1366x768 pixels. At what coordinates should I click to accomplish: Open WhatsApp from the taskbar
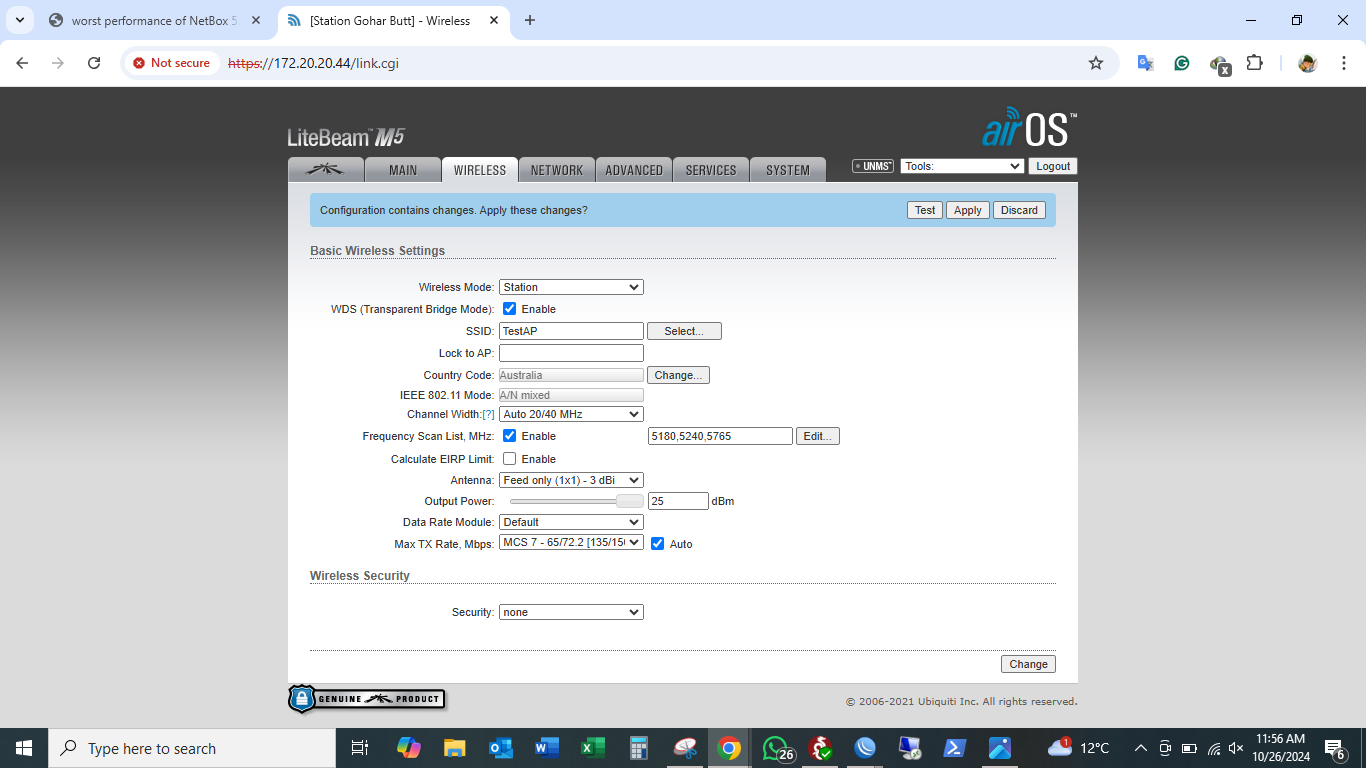coord(777,748)
